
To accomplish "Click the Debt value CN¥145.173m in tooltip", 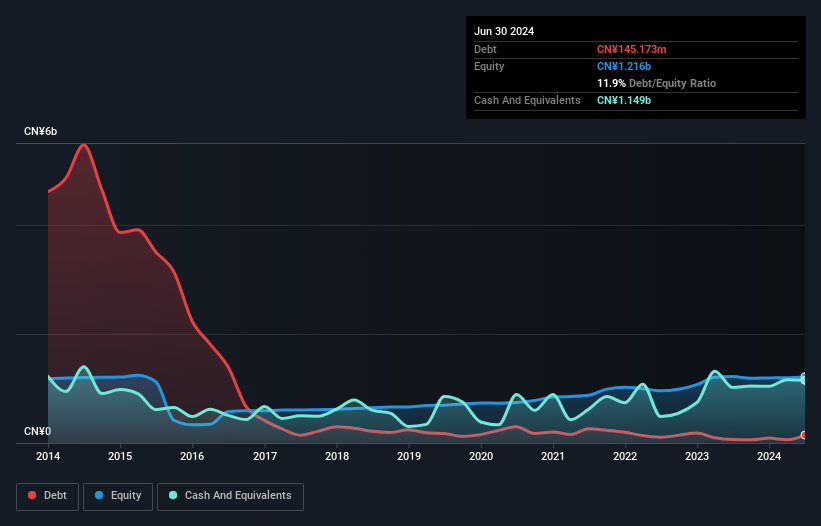I will 631,49.
